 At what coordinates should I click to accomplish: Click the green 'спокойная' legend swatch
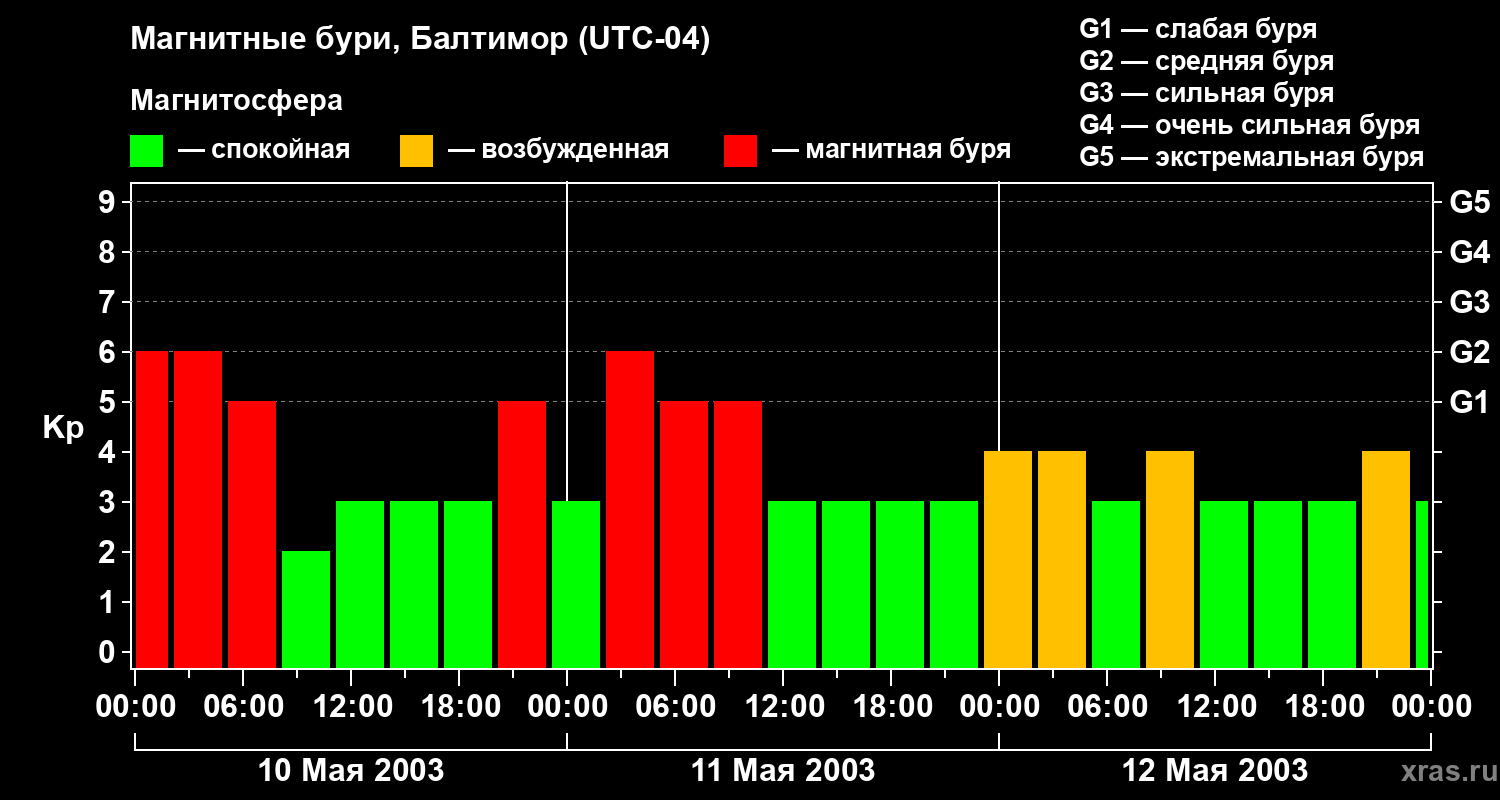click(146, 151)
